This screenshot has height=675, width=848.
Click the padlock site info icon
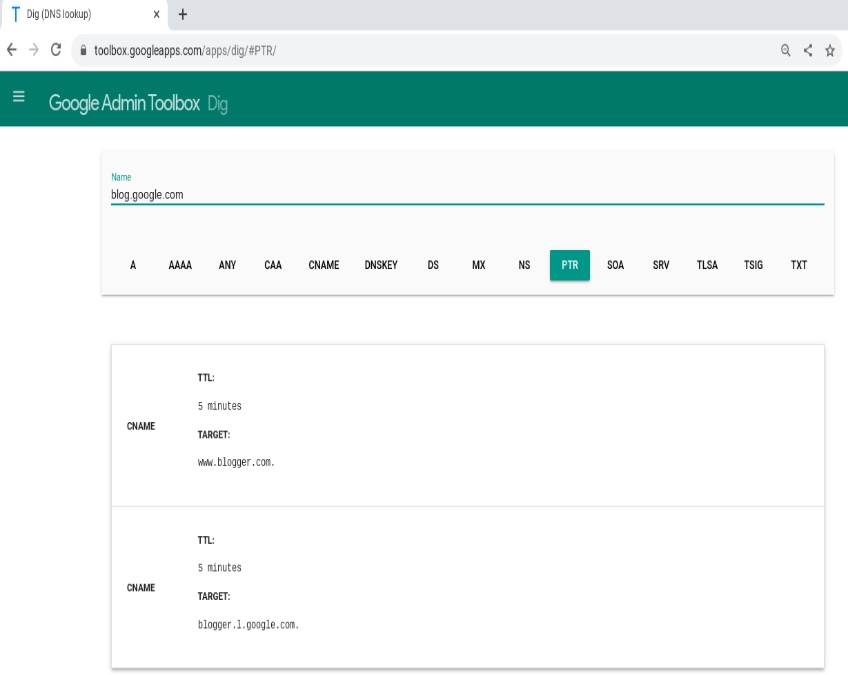[83, 50]
